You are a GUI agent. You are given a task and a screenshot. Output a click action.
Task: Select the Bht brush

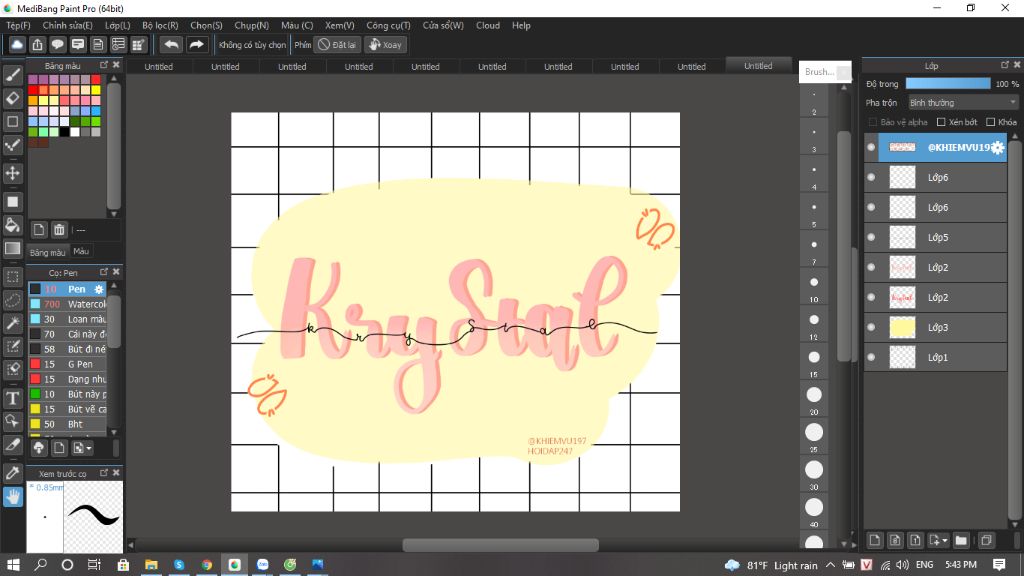[x=67, y=424]
